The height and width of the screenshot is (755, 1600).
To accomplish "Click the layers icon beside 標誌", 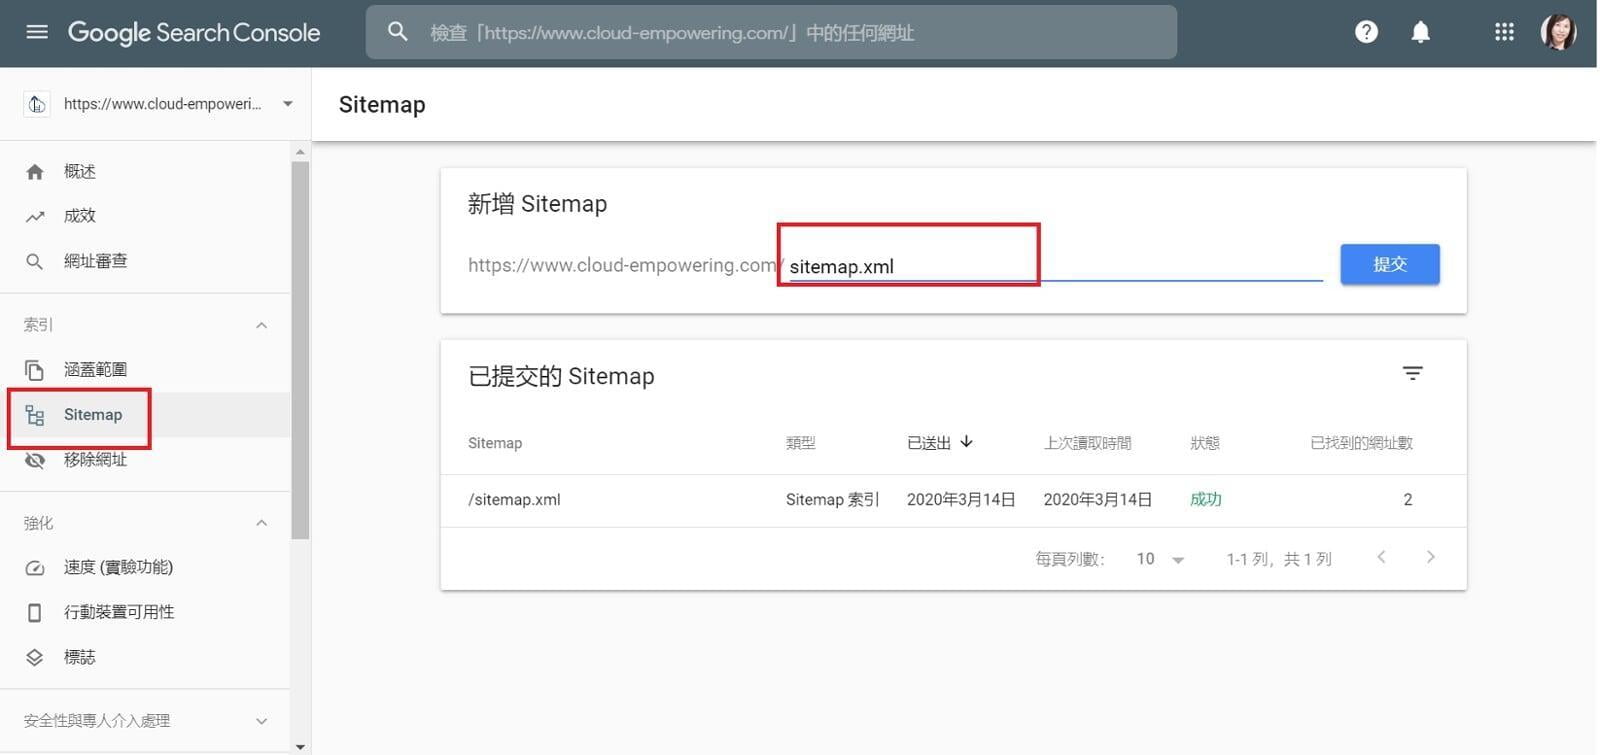I will [x=35, y=657].
